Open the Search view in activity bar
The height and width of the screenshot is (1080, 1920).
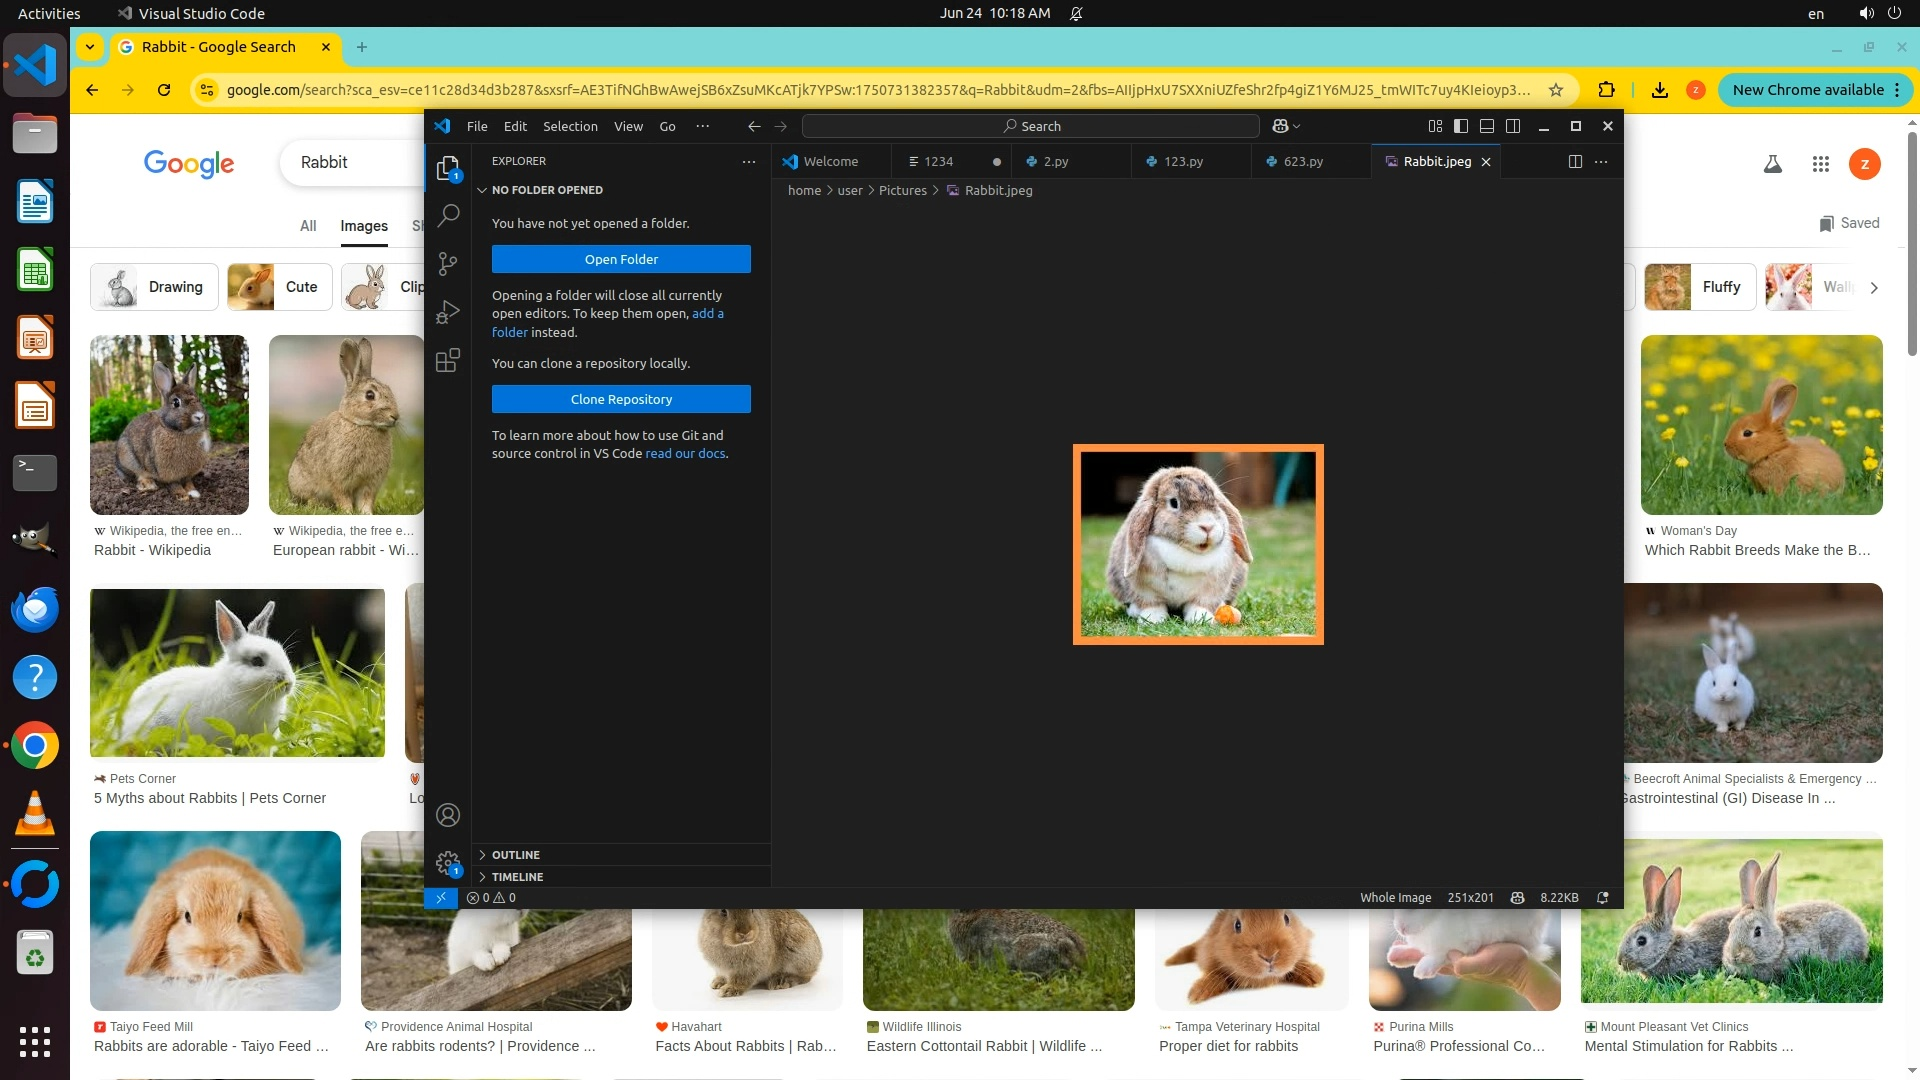449,215
